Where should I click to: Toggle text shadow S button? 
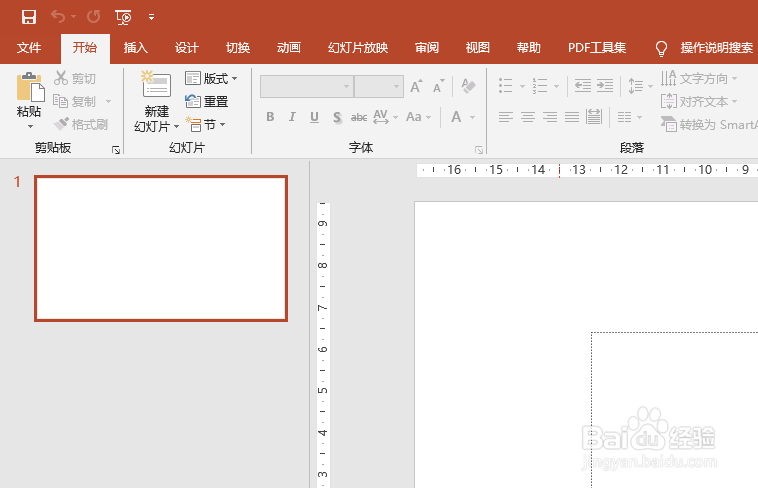tap(337, 117)
